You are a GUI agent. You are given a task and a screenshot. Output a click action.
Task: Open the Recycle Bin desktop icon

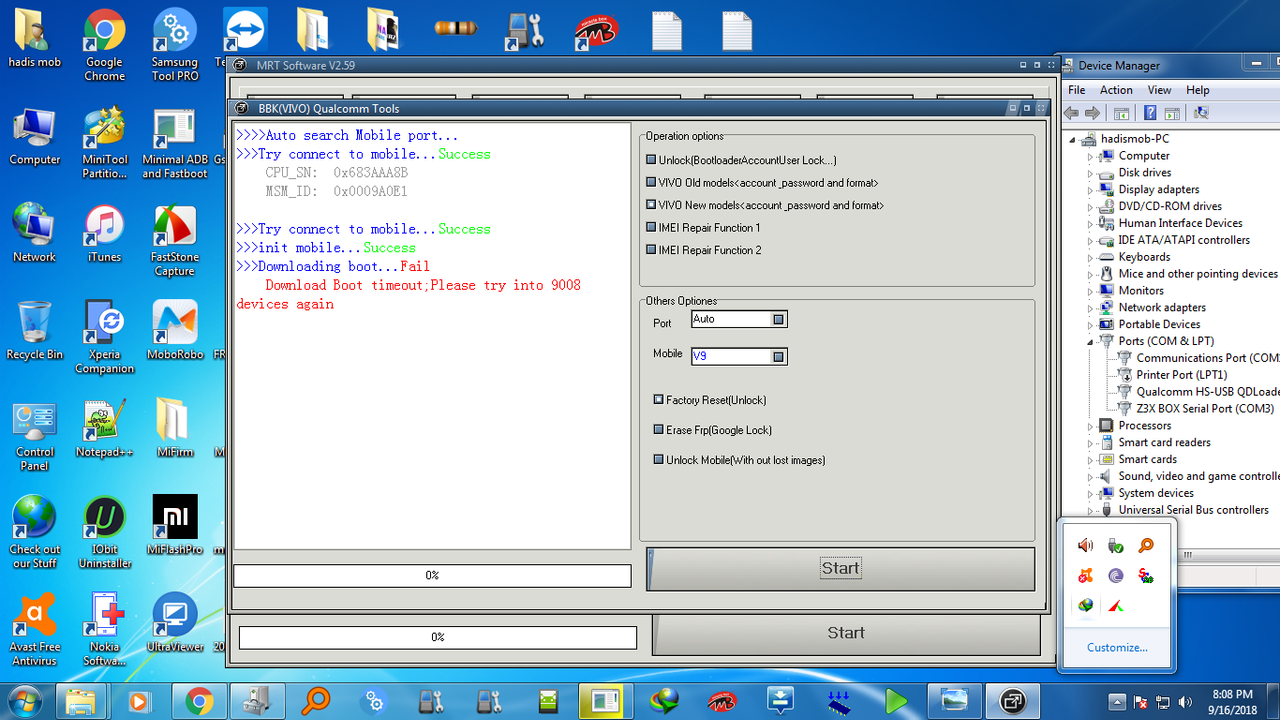(x=35, y=330)
